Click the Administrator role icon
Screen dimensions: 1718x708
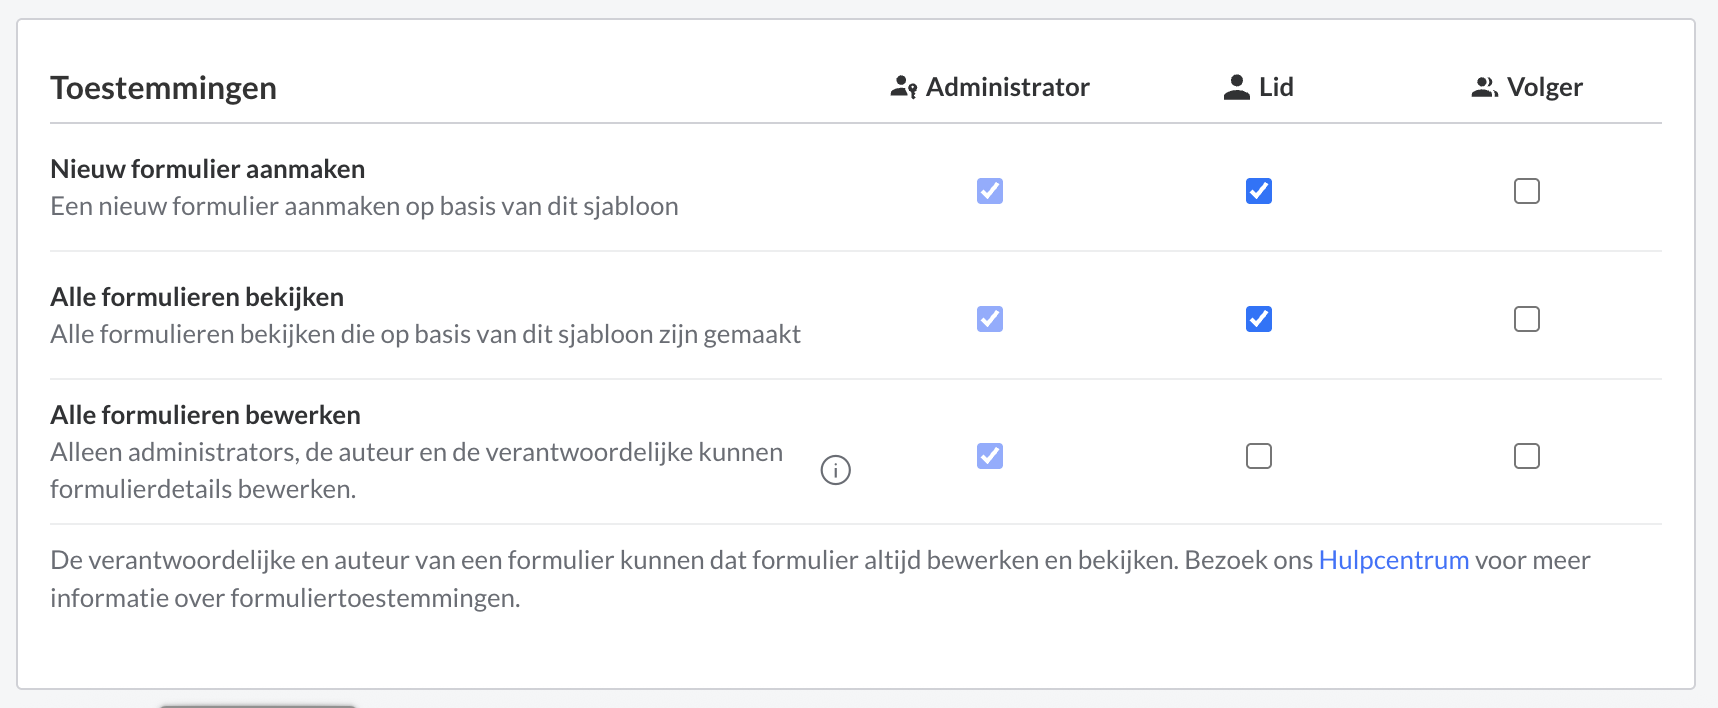[903, 86]
